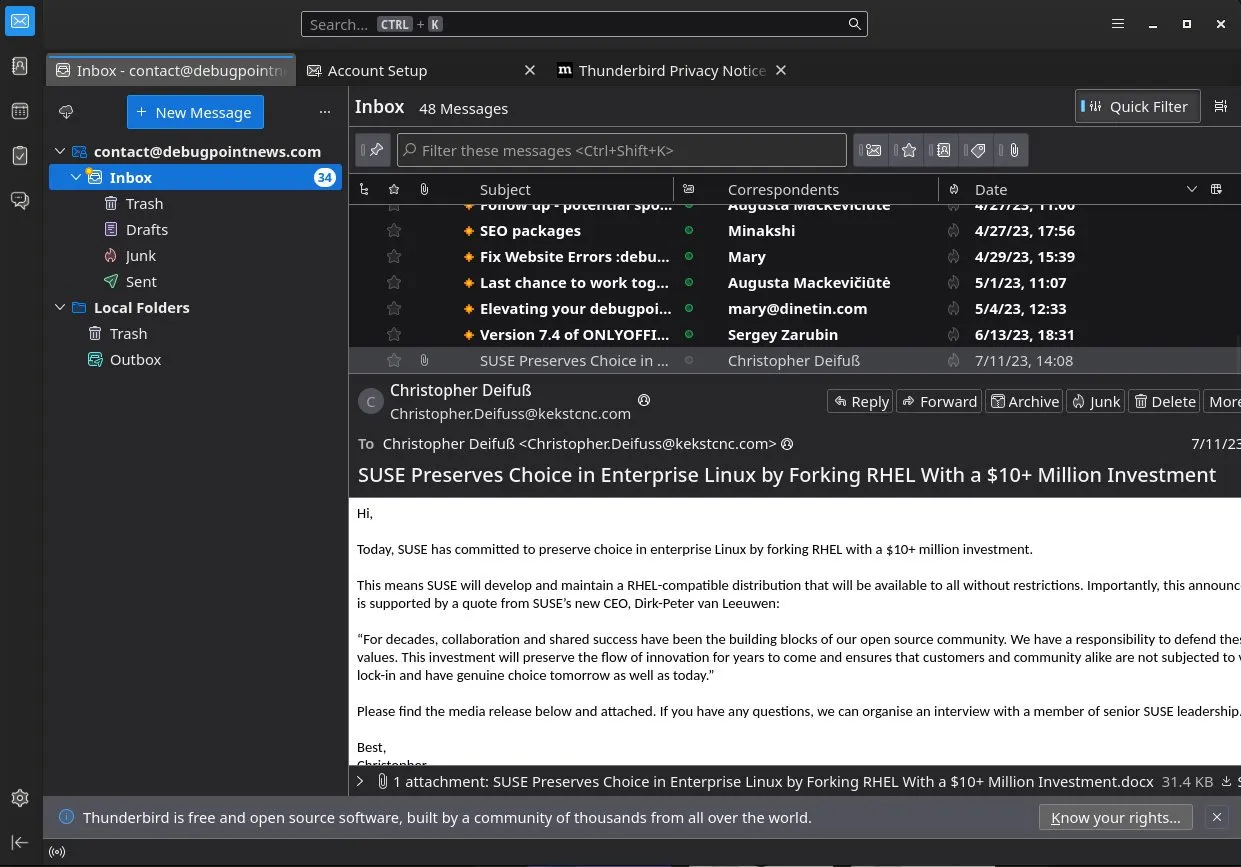This screenshot has width=1241, height=867.
Task: Select the Junk folder
Action: (x=140, y=256)
